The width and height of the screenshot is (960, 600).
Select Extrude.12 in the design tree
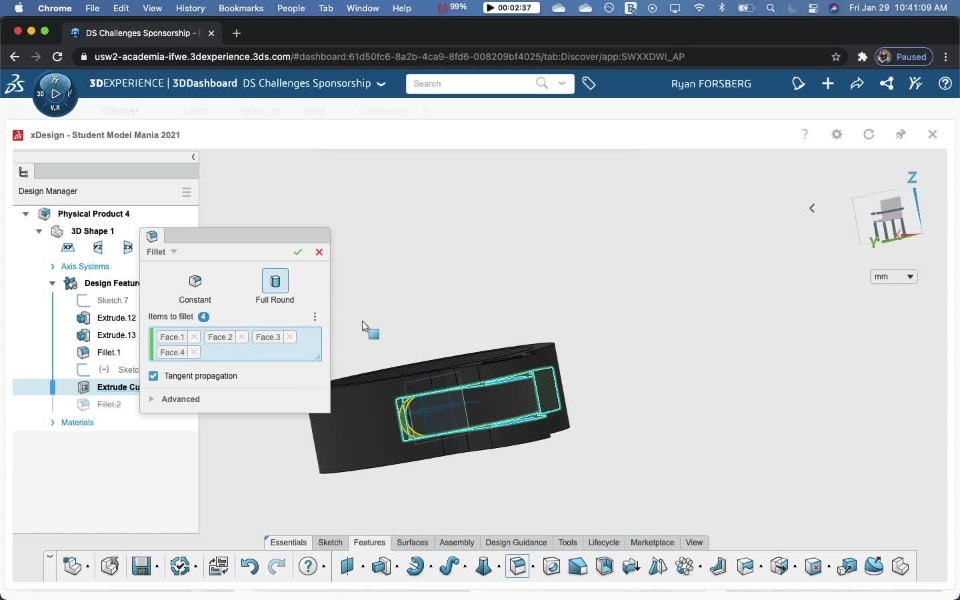(116, 318)
